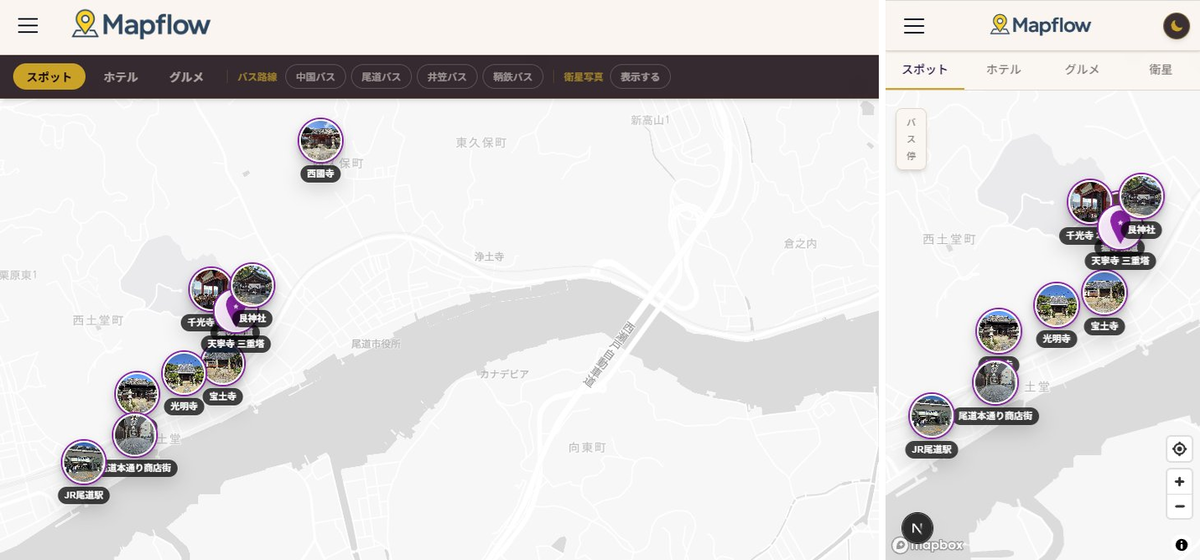Select the スポット tab in mobile view
The image size is (1200, 560).
point(925,70)
